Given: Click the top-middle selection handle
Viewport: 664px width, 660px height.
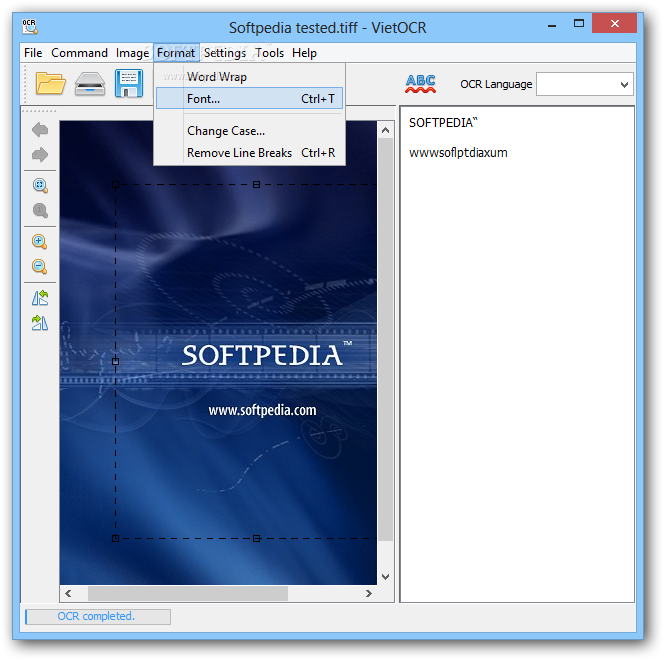Looking at the screenshot, I should point(256,185).
